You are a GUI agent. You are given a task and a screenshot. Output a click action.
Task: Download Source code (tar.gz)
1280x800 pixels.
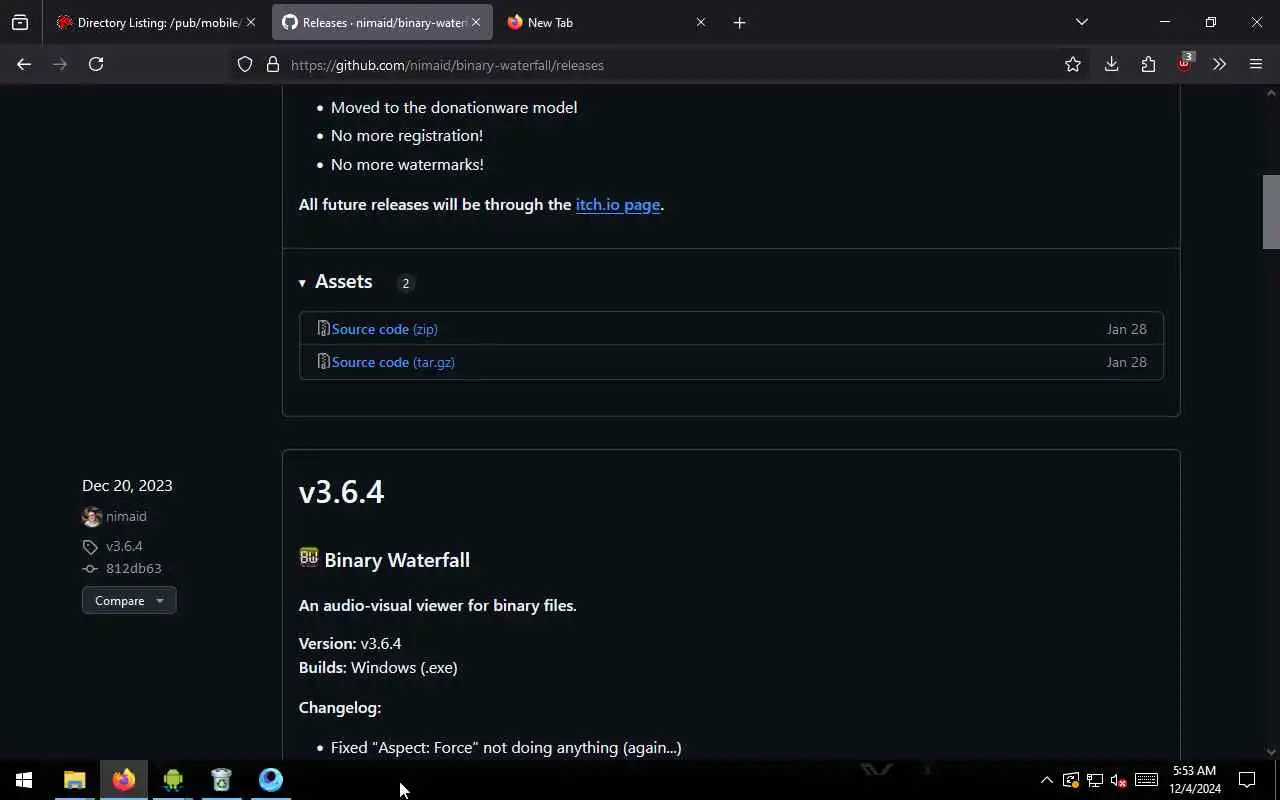click(393, 362)
